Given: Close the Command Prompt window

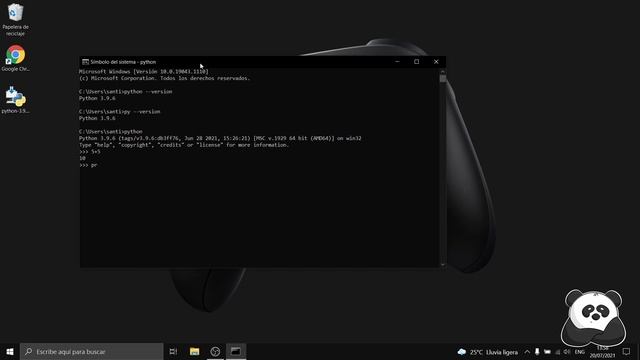Looking at the screenshot, I should click(x=436, y=62).
